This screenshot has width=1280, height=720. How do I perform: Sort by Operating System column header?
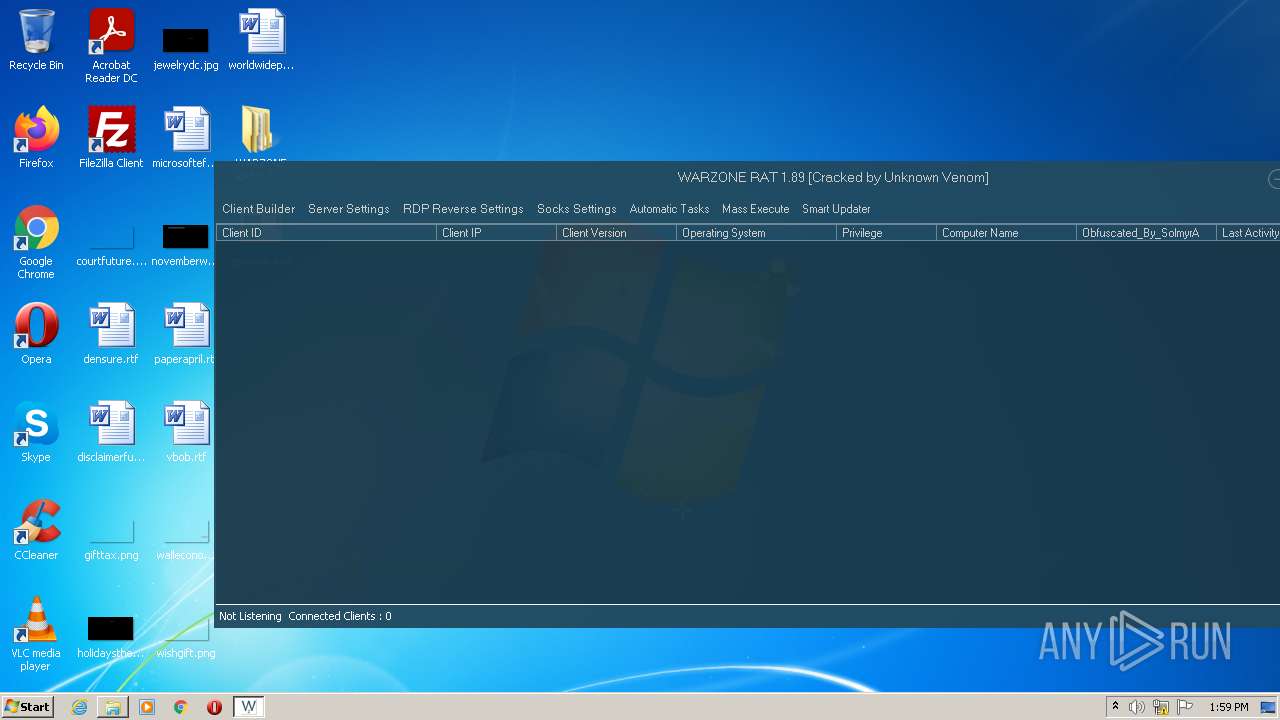click(756, 233)
